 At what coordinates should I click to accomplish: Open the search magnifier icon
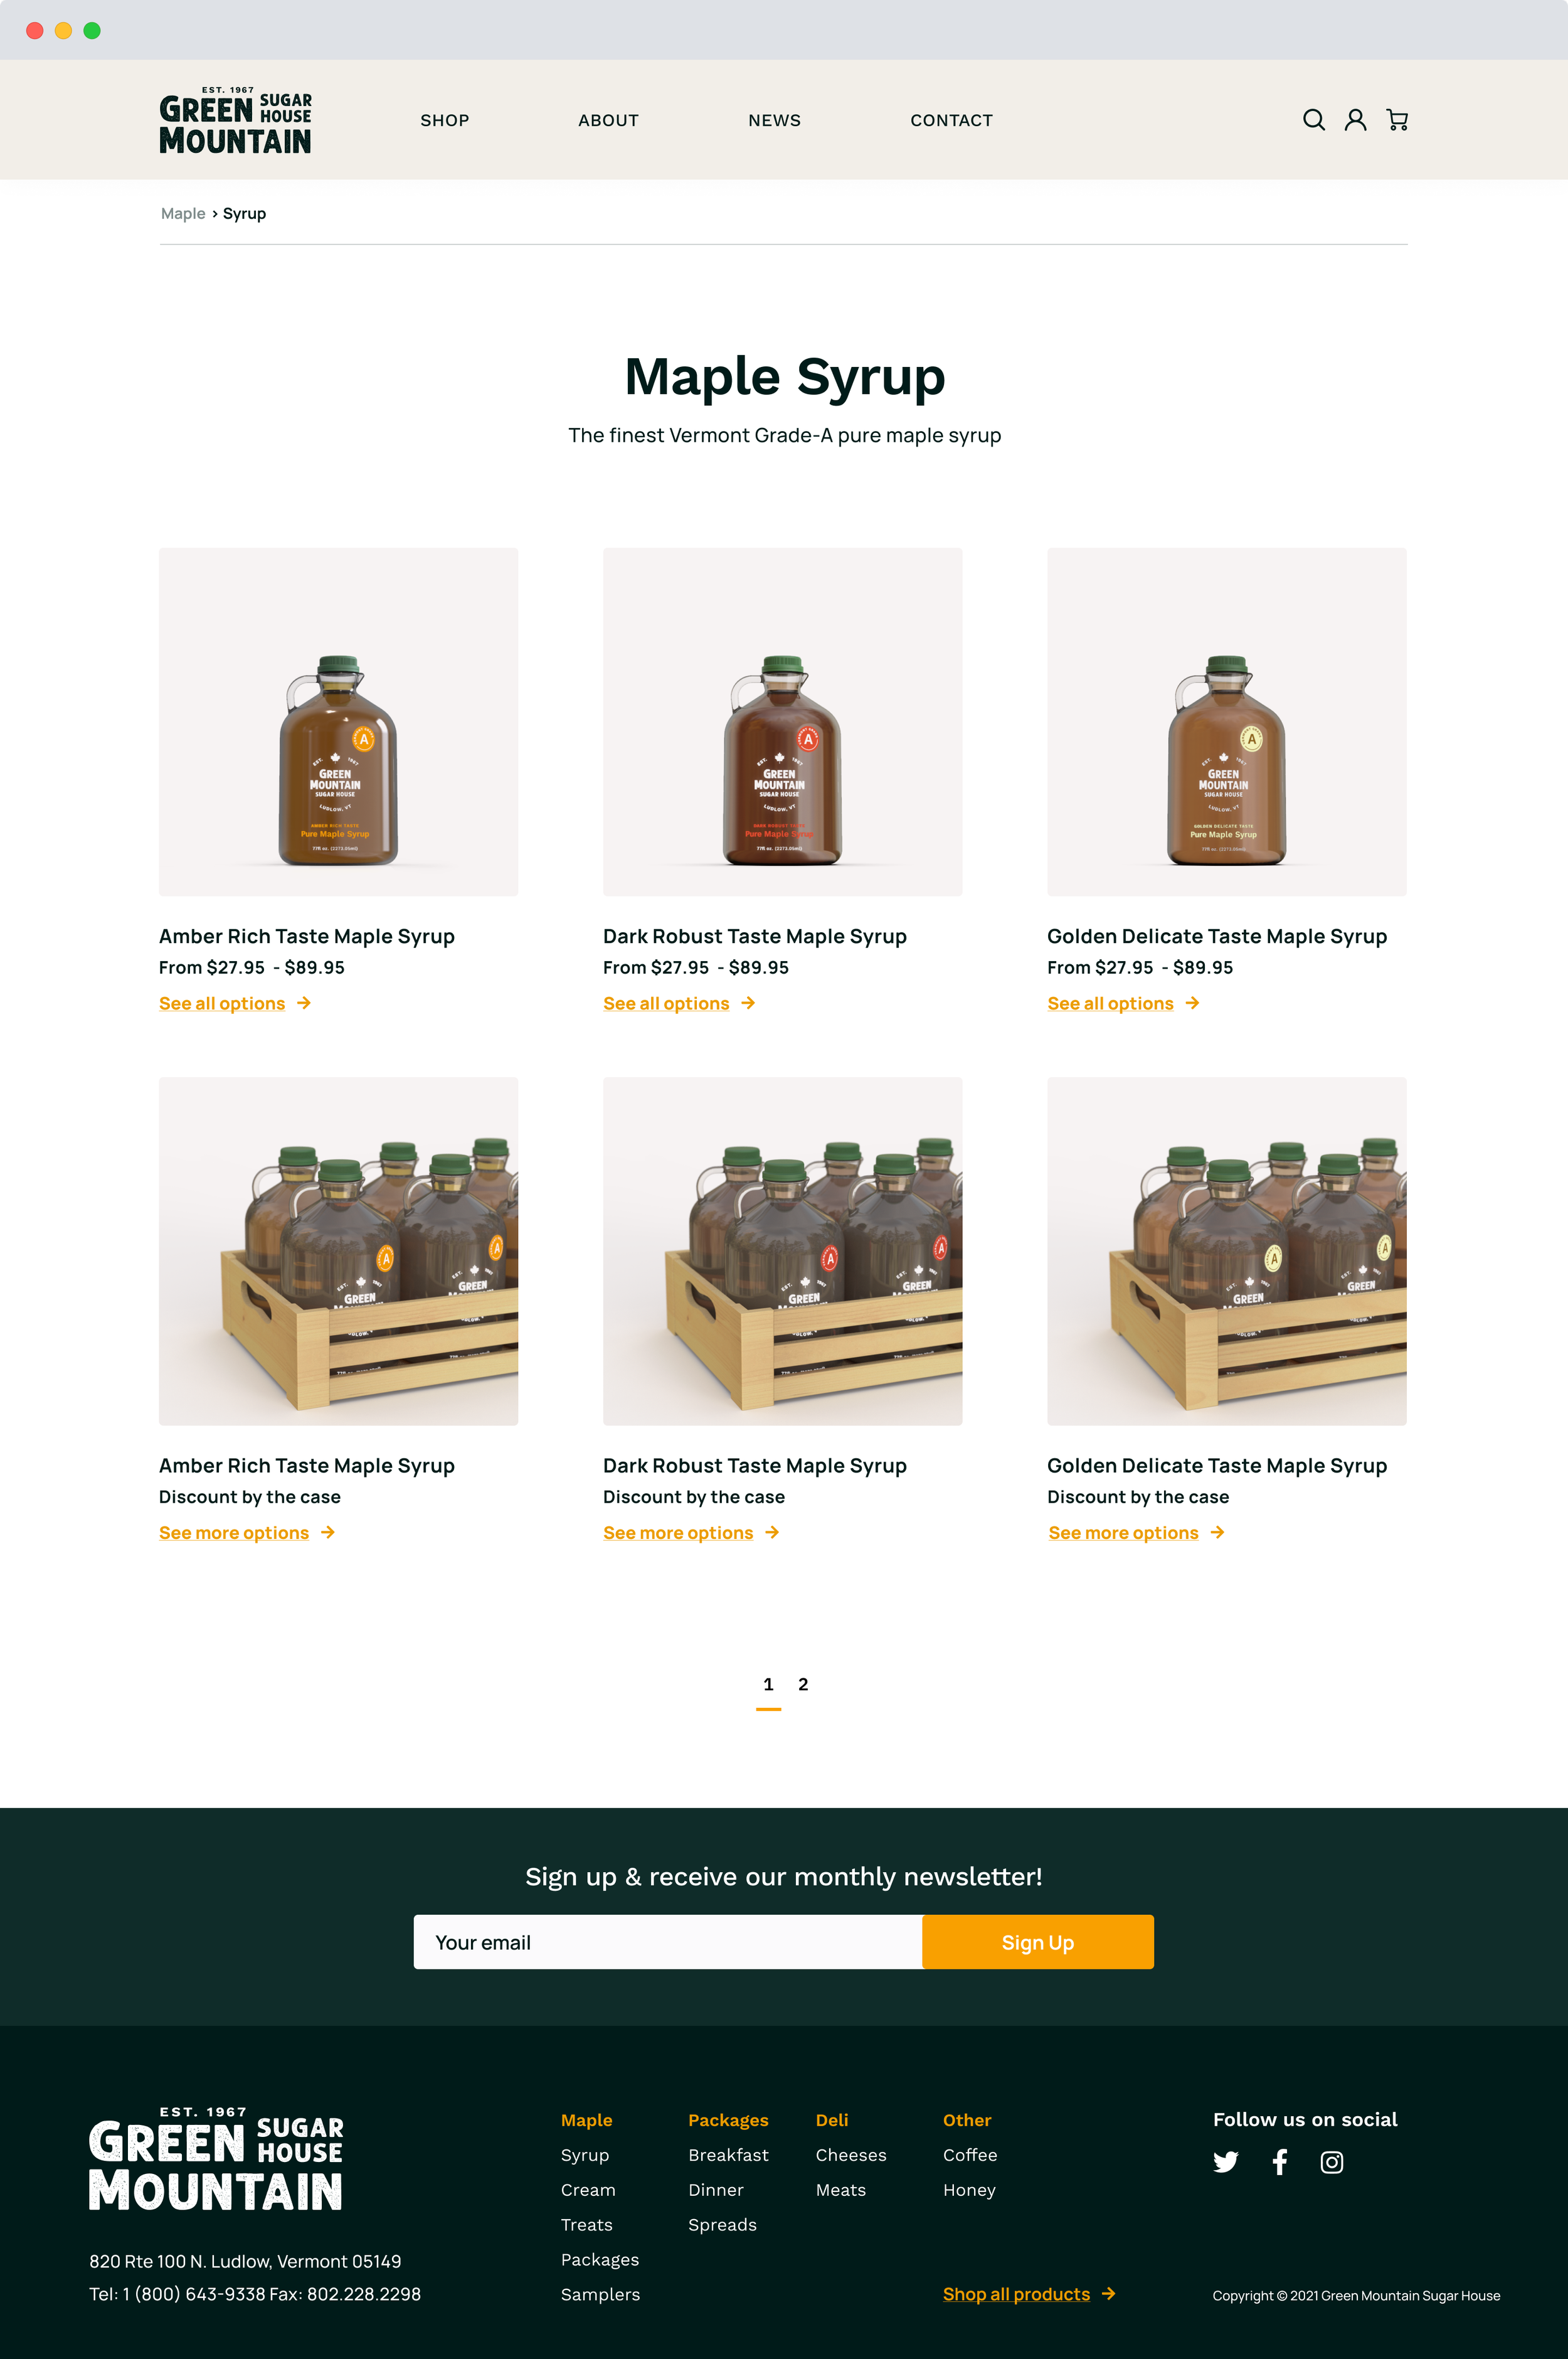click(1314, 120)
